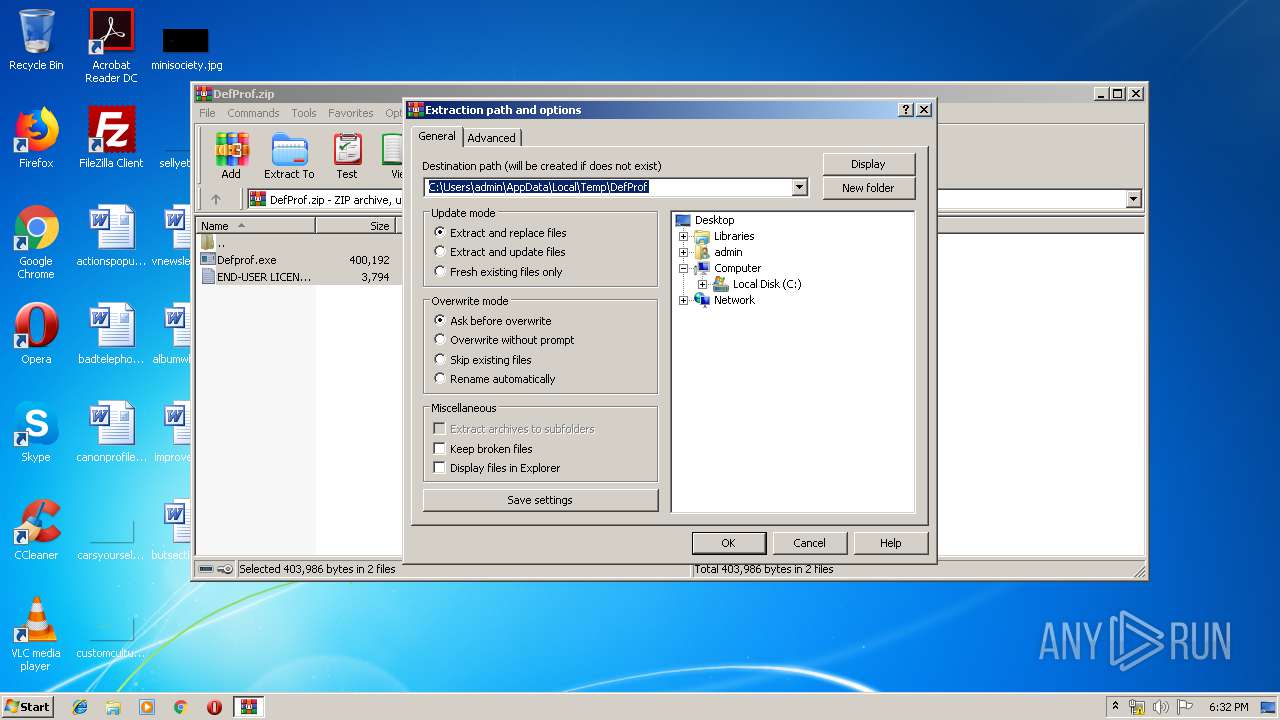Launch the Google Chrome desktop shortcut
This screenshot has width=1280, height=720.
click(36, 242)
